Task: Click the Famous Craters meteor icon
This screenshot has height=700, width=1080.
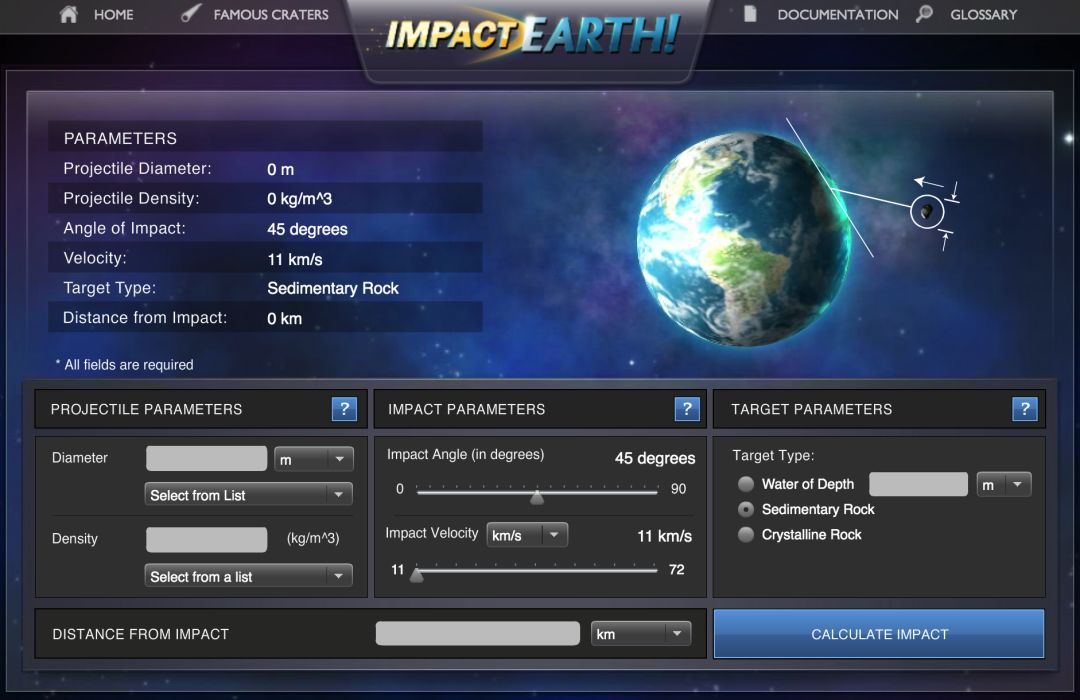Action: [x=191, y=12]
